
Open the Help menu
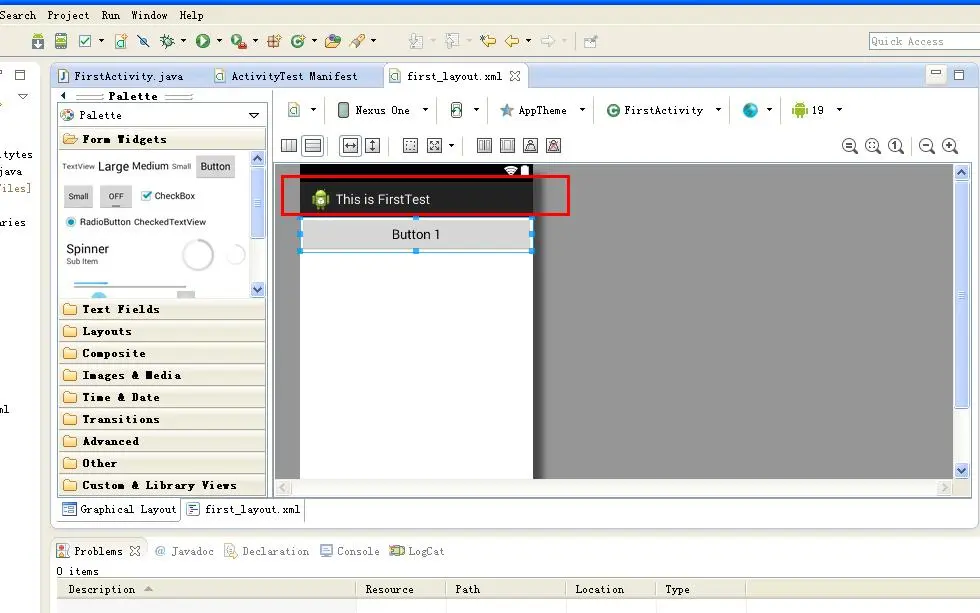tap(191, 15)
